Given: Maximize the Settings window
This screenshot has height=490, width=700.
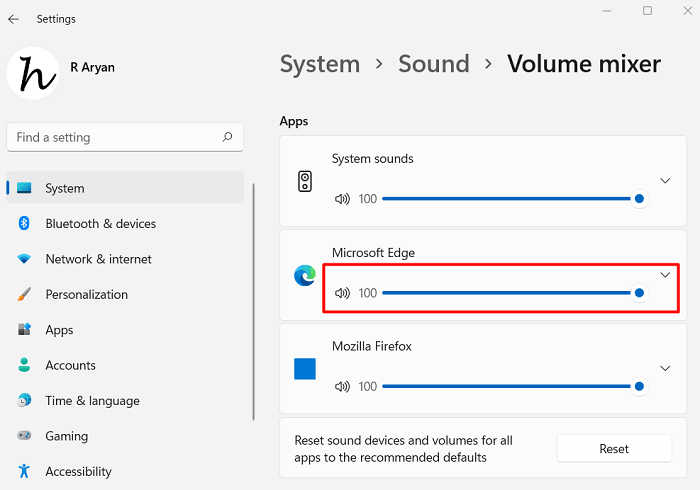Looking at the screenshot, I should (647, 11).
